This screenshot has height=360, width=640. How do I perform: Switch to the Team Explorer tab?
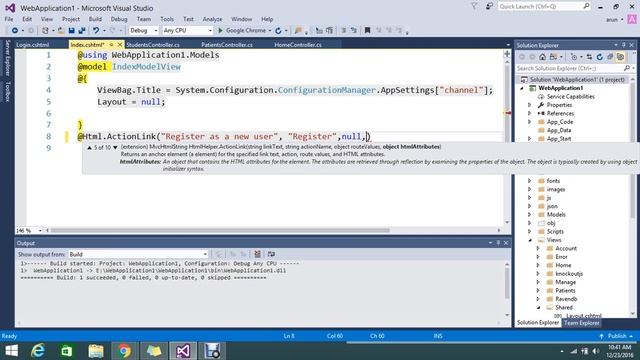pyautogui.click(x=582, y=323)
